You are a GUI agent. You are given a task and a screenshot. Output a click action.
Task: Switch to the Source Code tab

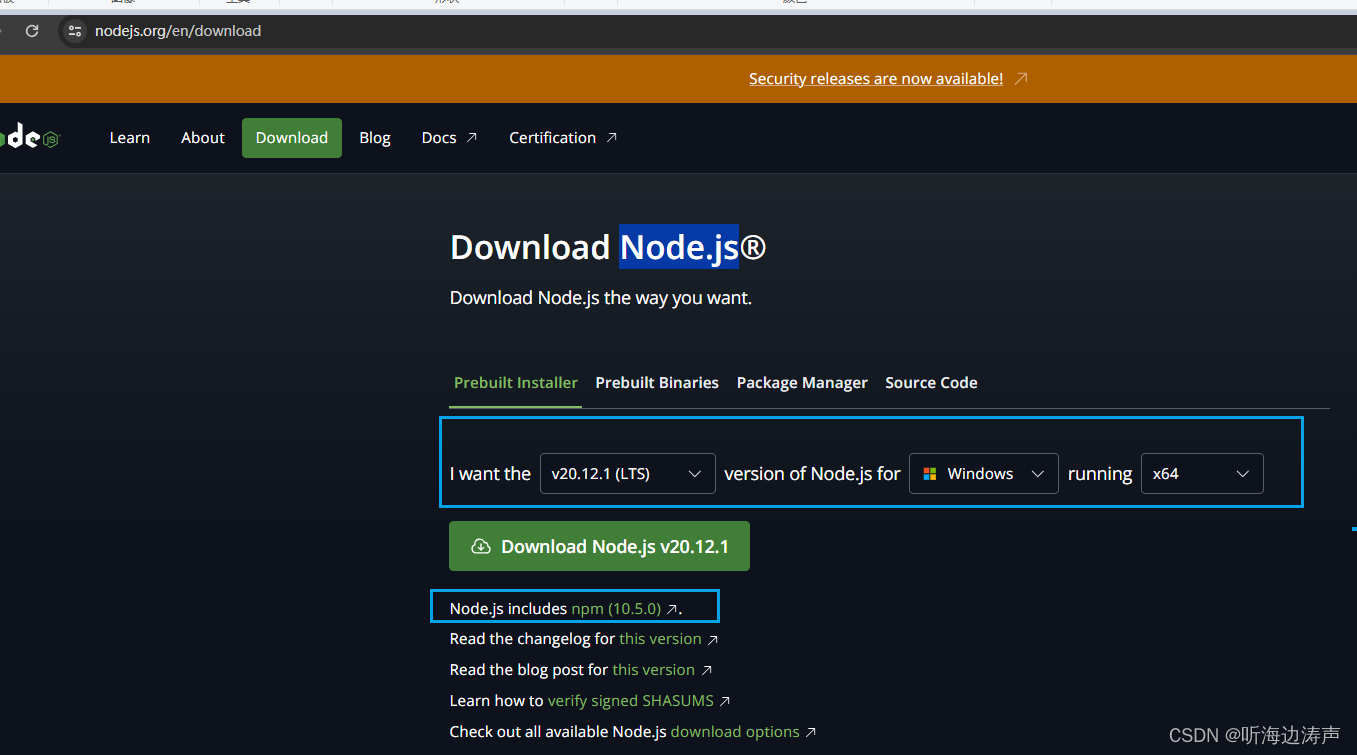[931, 382]
